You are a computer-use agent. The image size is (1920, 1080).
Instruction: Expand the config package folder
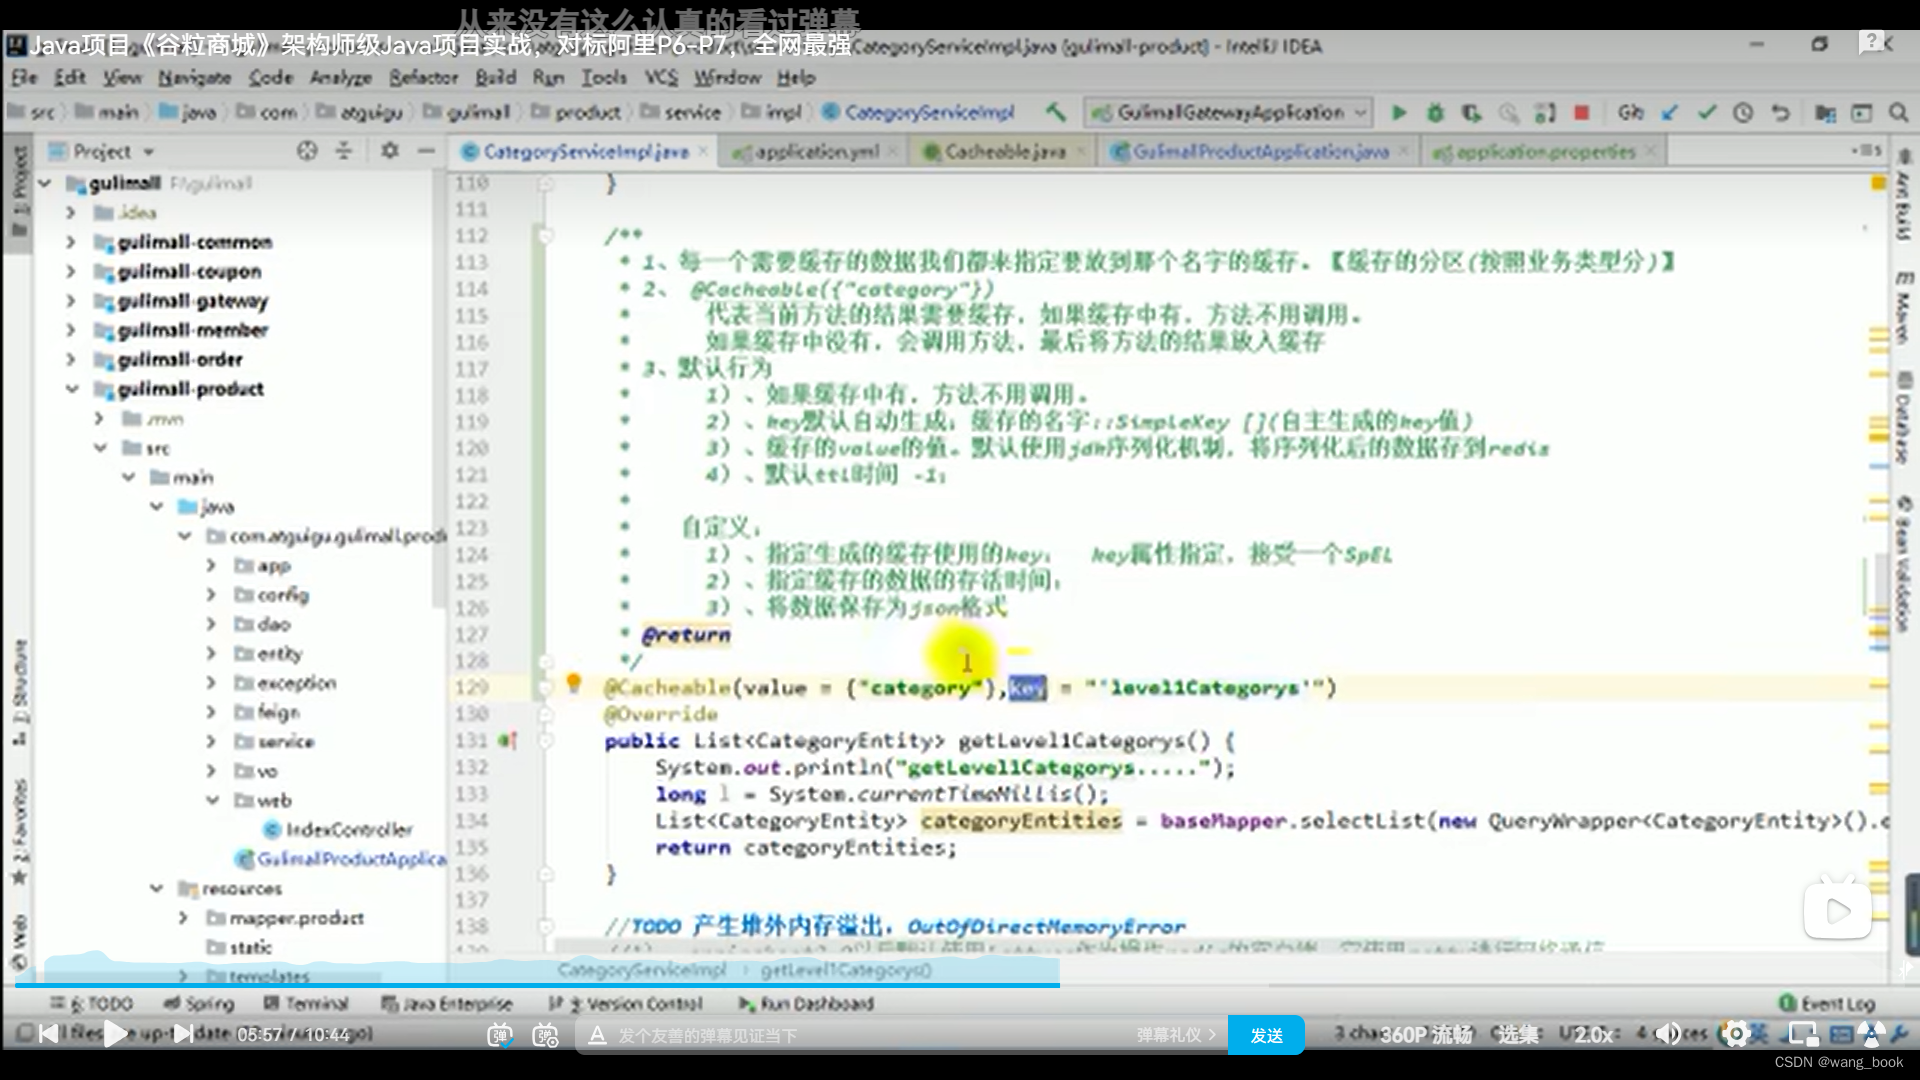[x=211, y=594]
